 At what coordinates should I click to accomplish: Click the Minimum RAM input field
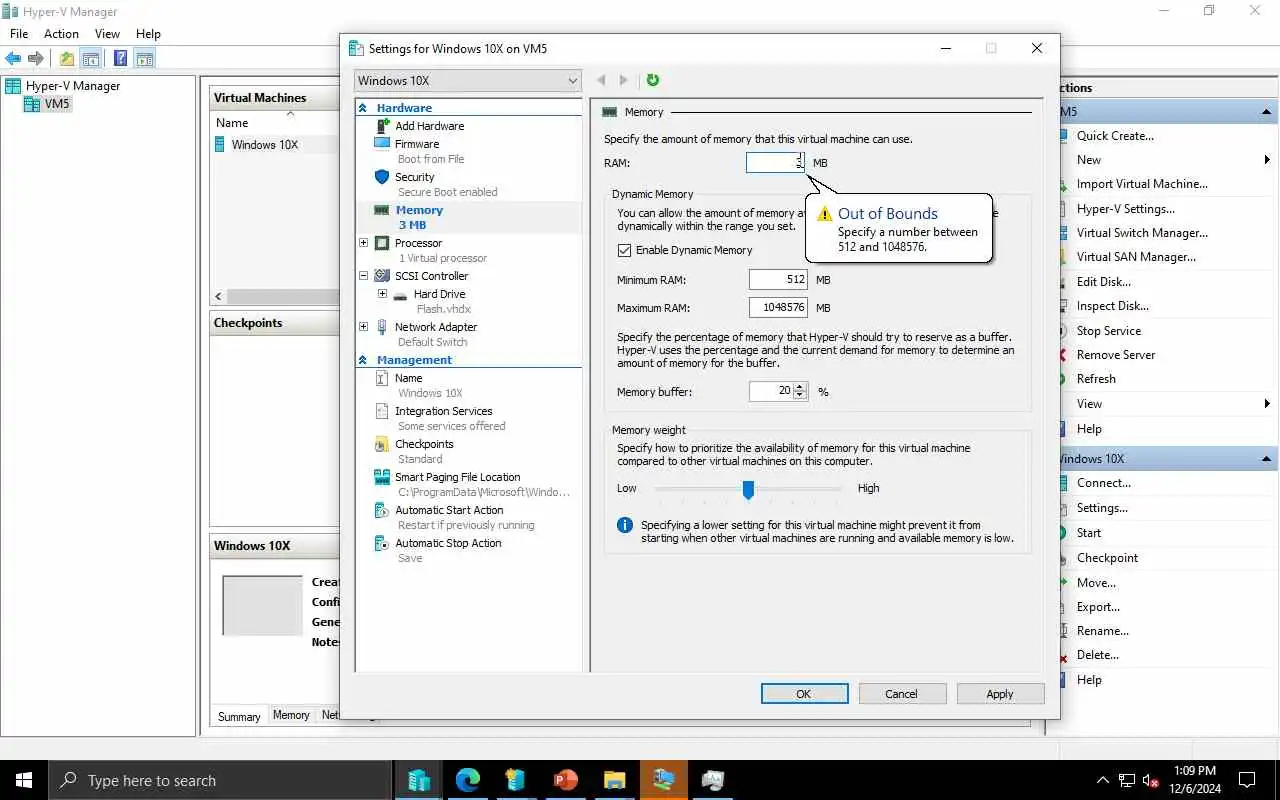778,280
